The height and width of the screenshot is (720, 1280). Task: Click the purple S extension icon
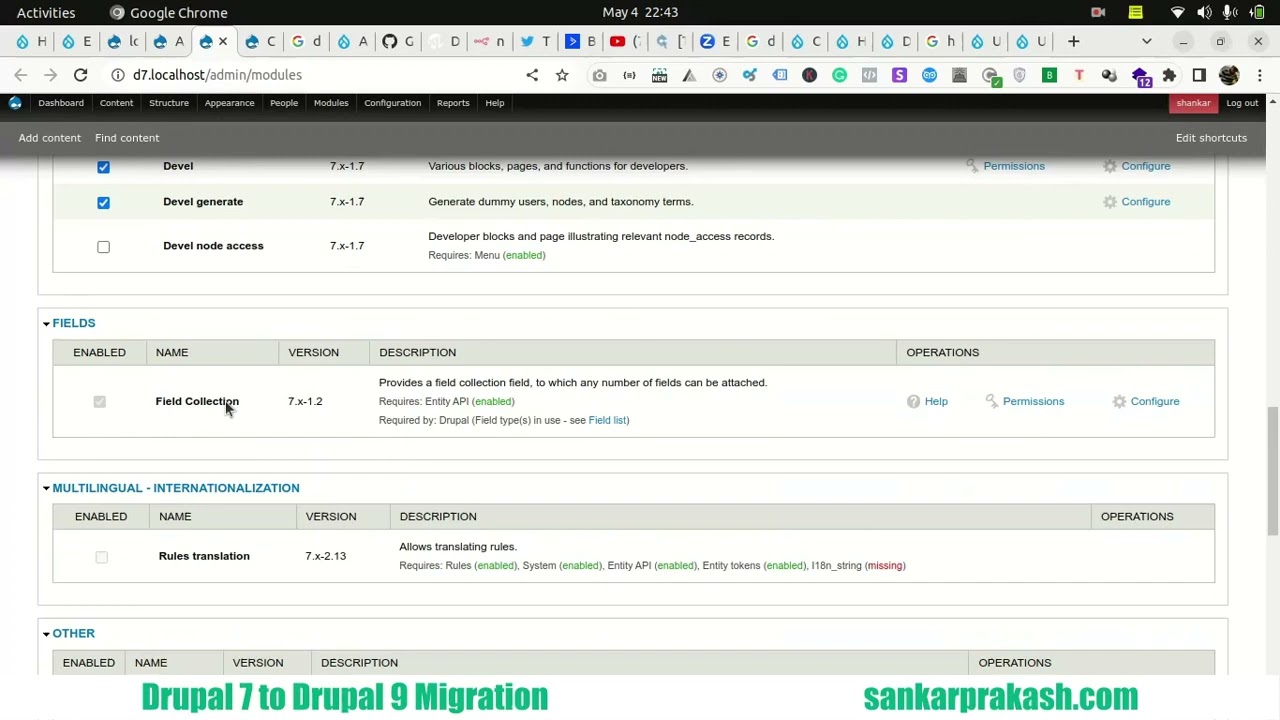pos(899,75)
